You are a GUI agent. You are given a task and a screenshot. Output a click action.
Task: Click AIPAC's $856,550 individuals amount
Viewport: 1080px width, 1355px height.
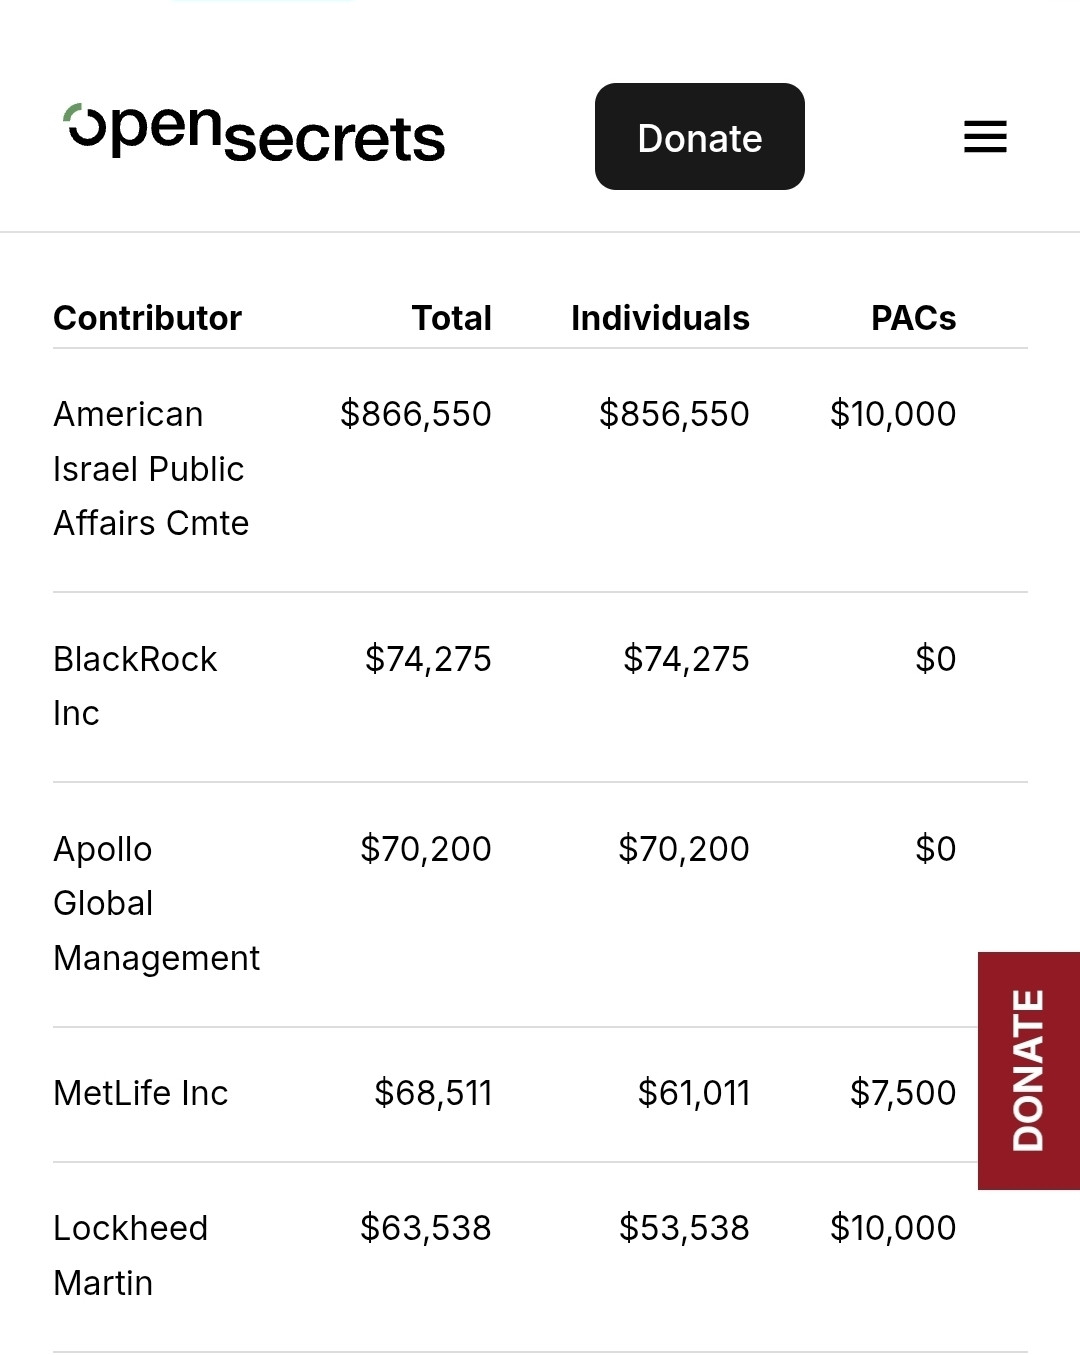point(674,414)
